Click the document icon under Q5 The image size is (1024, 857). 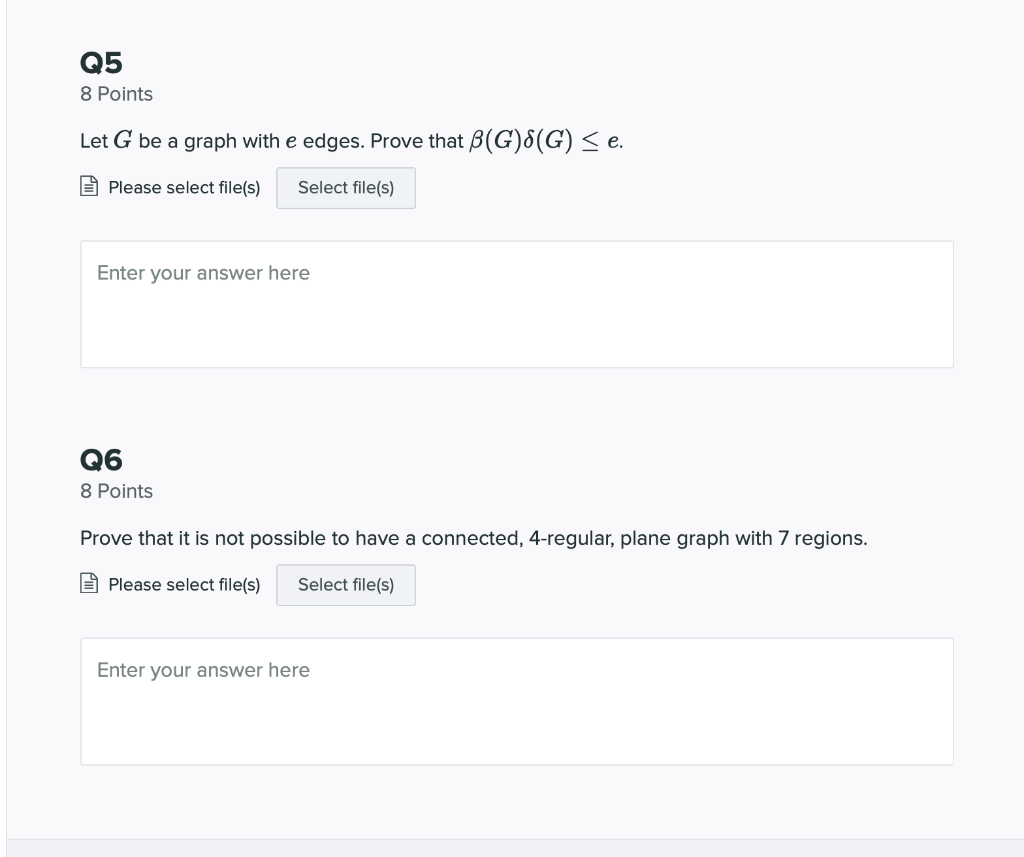pos(89,186)
